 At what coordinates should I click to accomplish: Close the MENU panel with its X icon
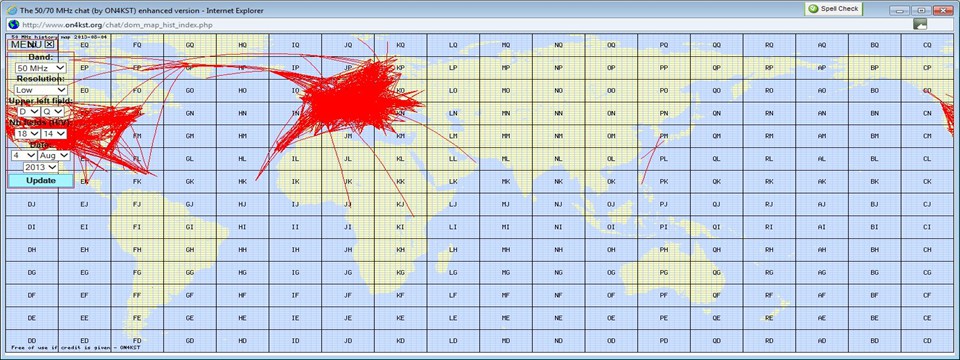[x=50, y=44]
